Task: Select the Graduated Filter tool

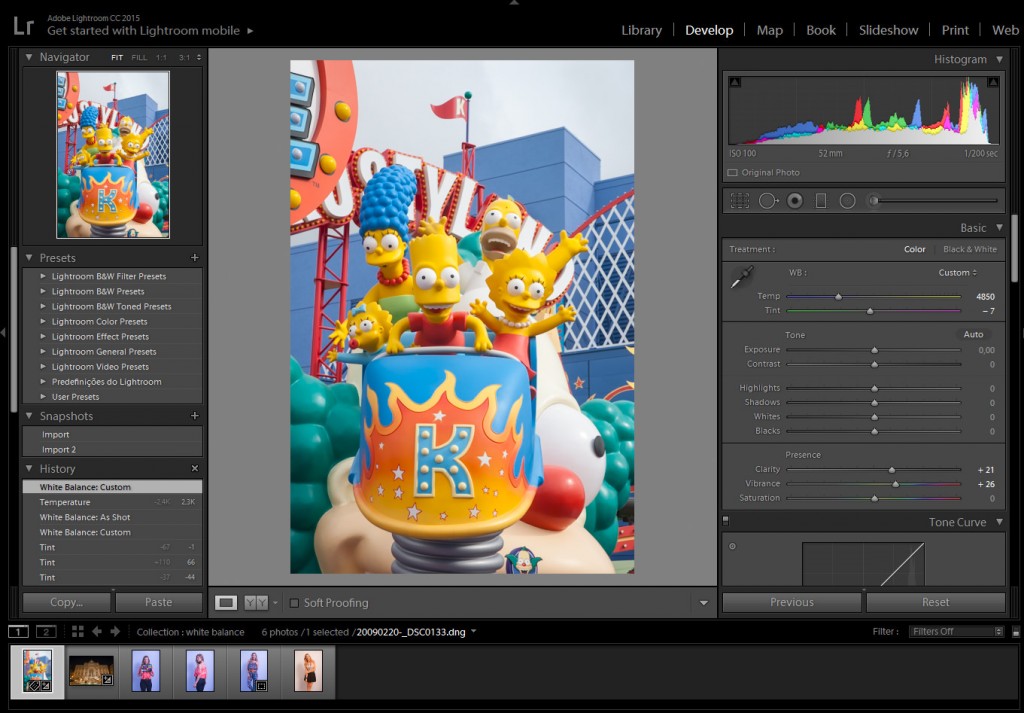Action: 821,200
